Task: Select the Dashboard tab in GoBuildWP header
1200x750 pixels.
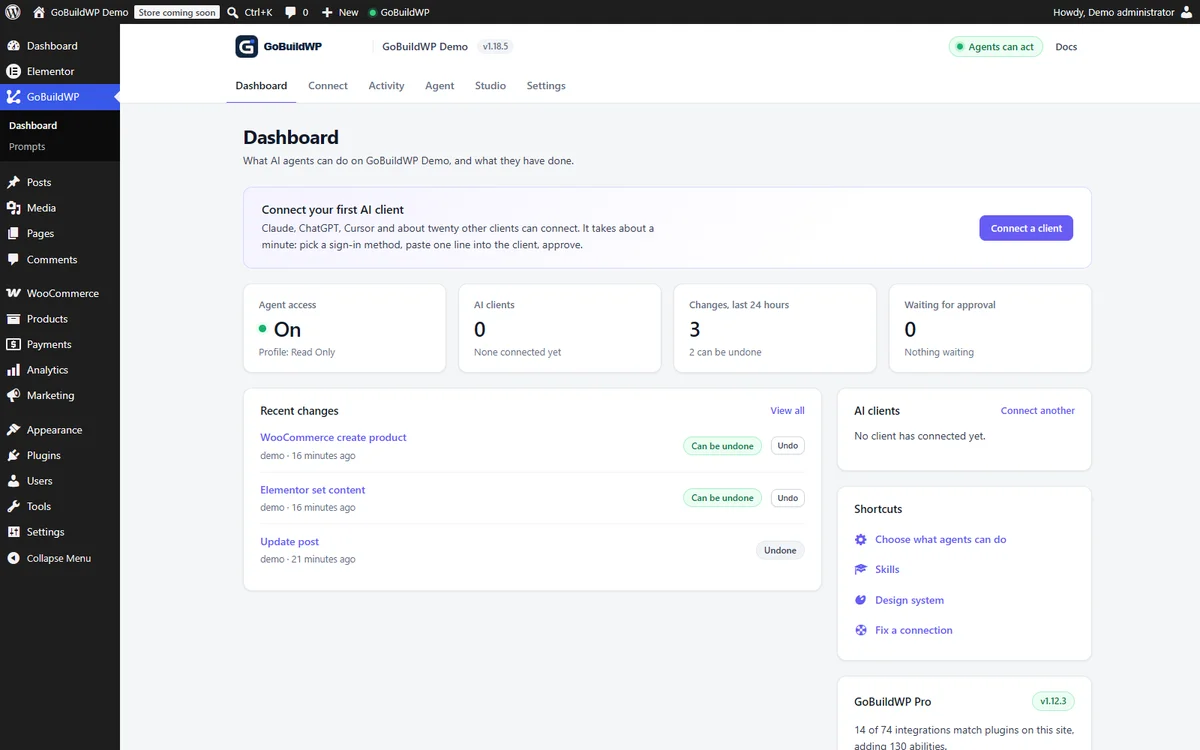Action: coord(262,86)
